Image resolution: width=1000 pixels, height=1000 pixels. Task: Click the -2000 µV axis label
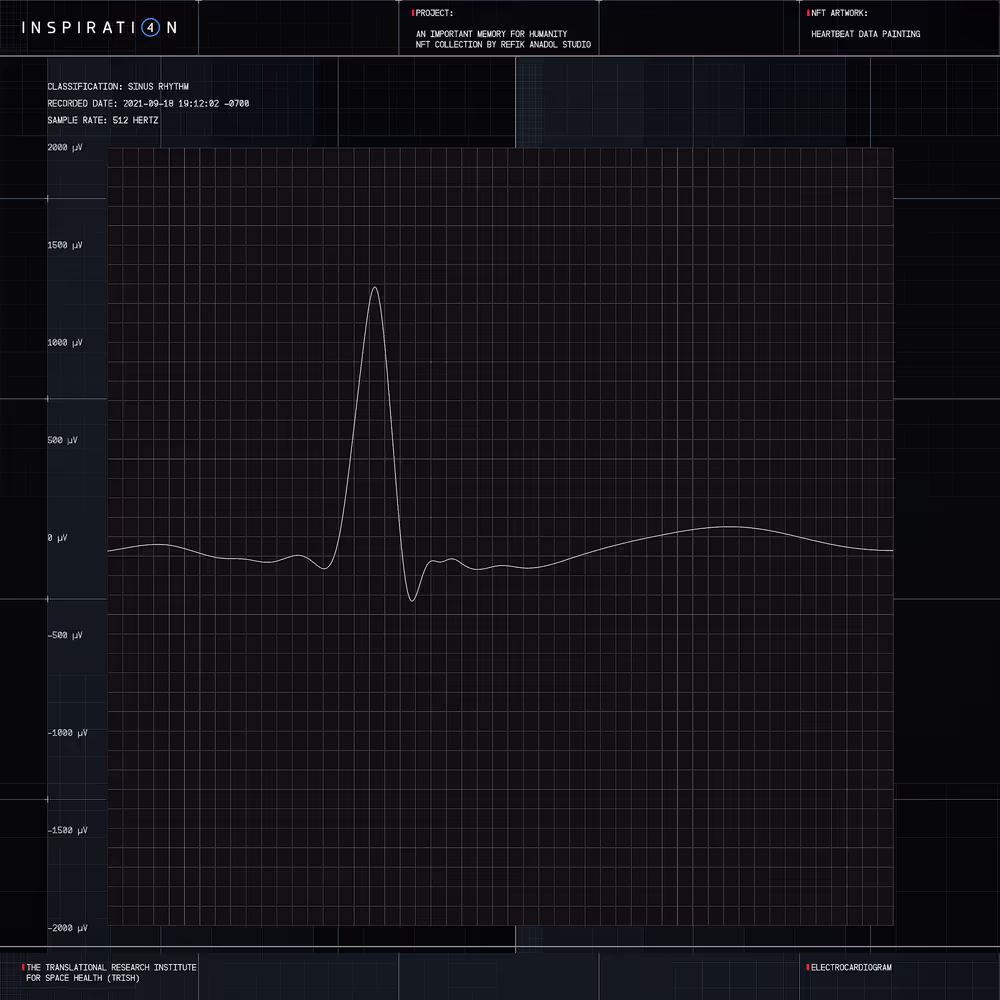click(x=68, y=928)
